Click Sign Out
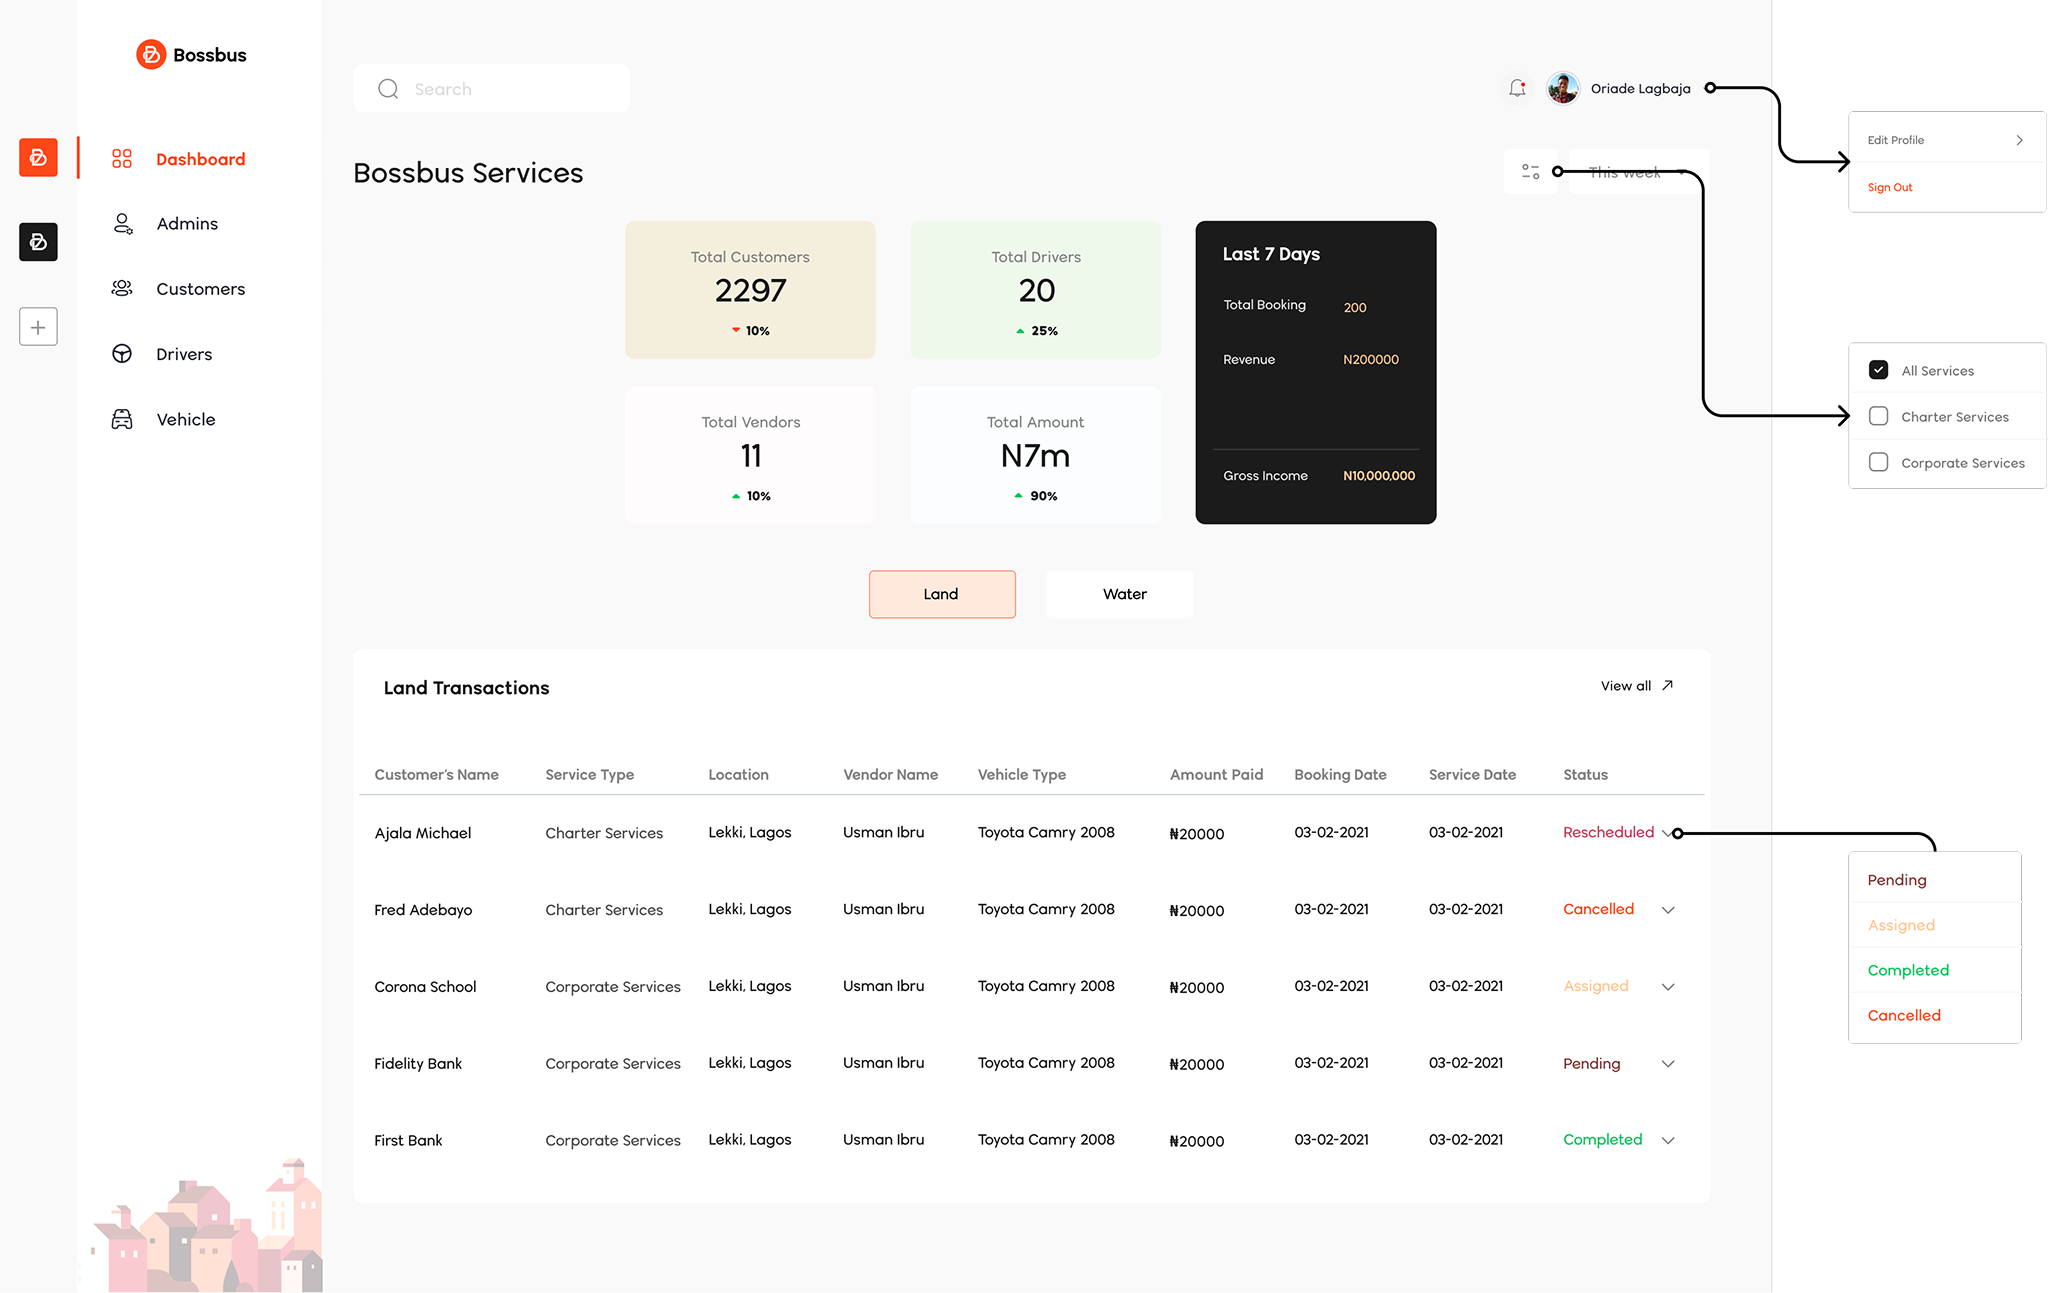This screenshot has height=1293, width=2048. click(x=1890, y=187)
